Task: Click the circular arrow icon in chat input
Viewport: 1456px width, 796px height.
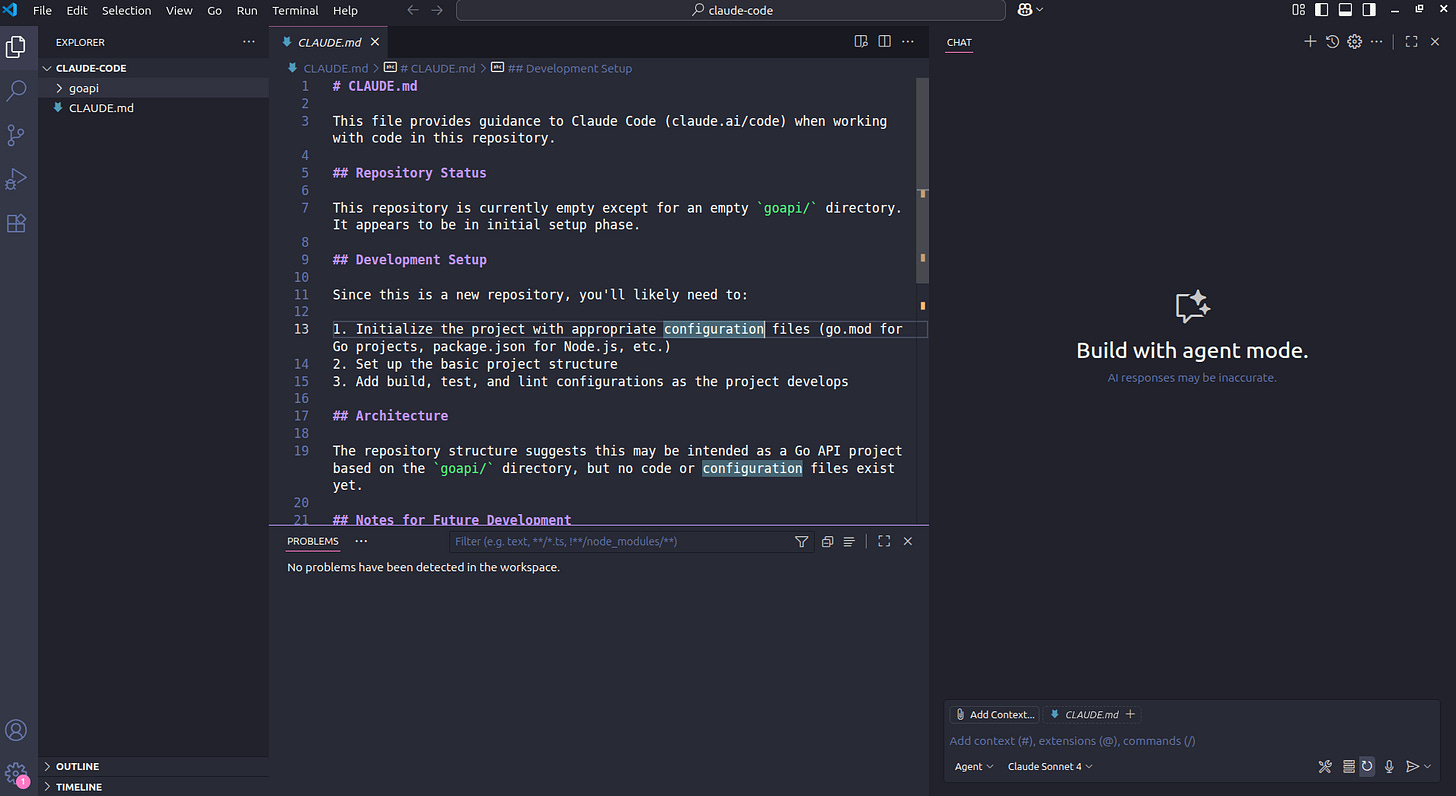Action: tap(1367, 767)
